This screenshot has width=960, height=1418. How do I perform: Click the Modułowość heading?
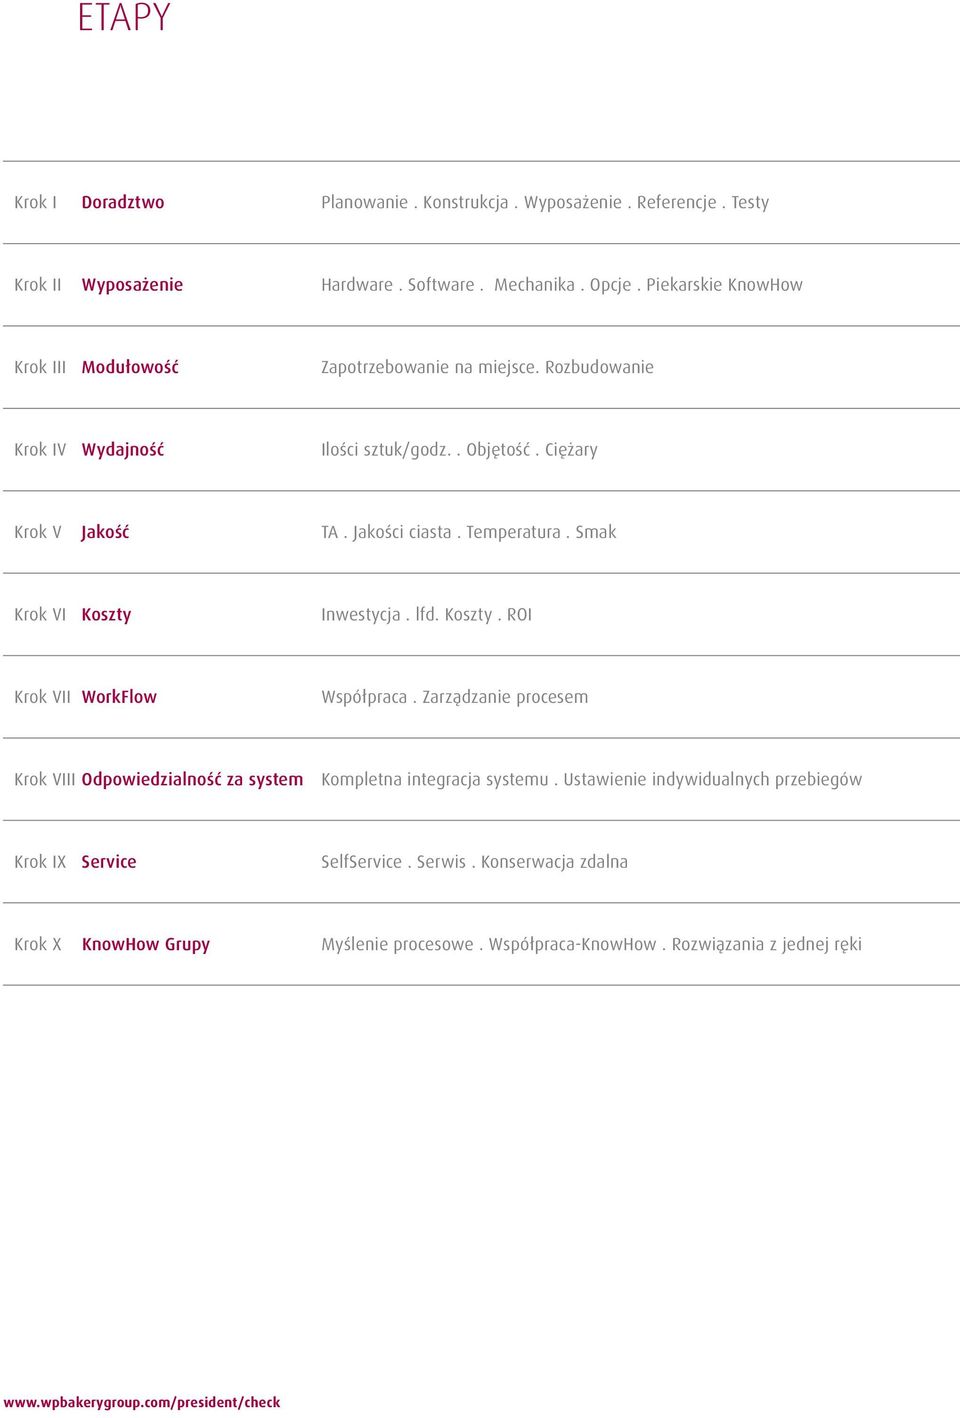pyautogui.click(x=130, y=367)
